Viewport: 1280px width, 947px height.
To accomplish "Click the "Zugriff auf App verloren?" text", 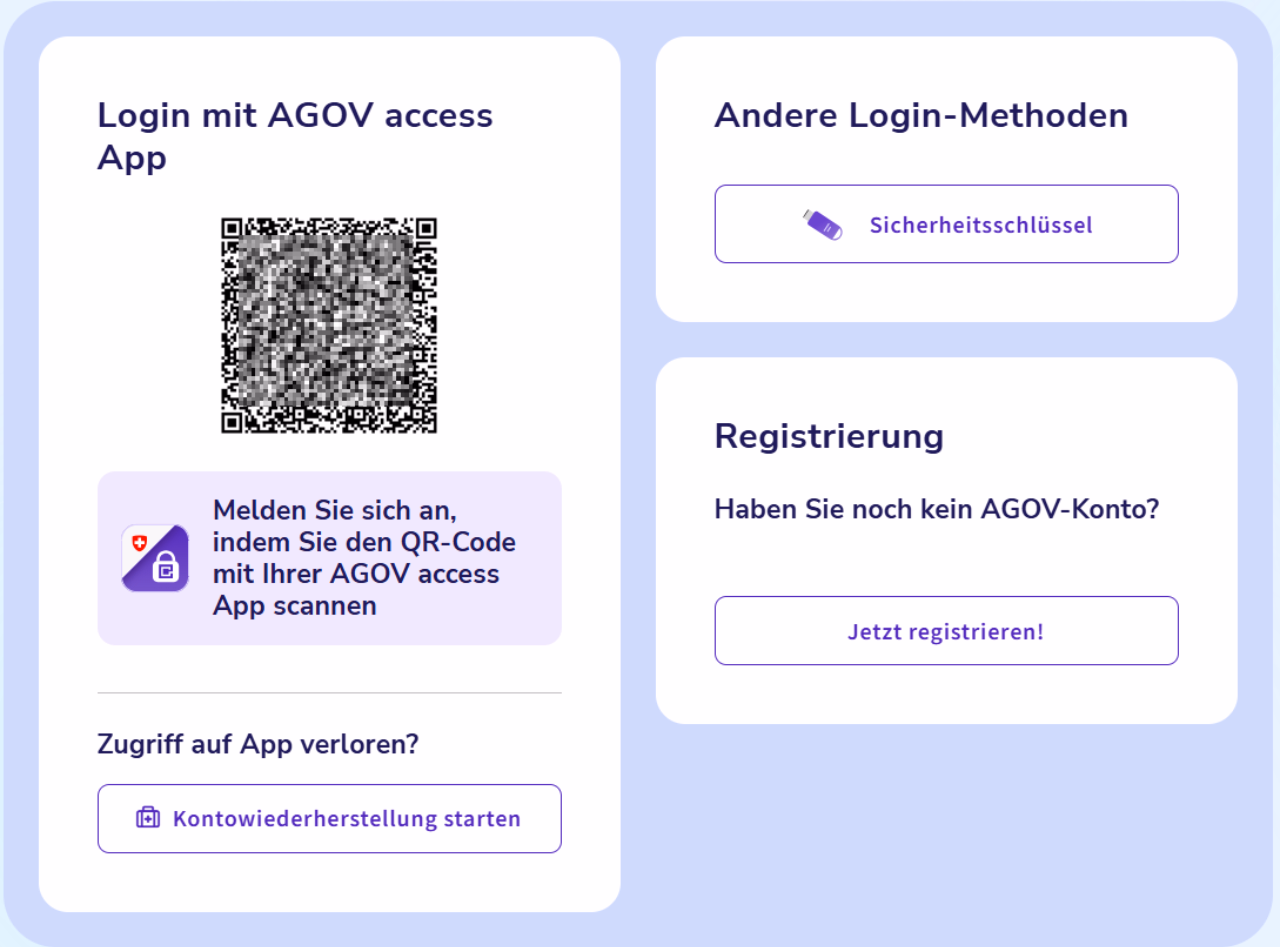I will point(258,744).
